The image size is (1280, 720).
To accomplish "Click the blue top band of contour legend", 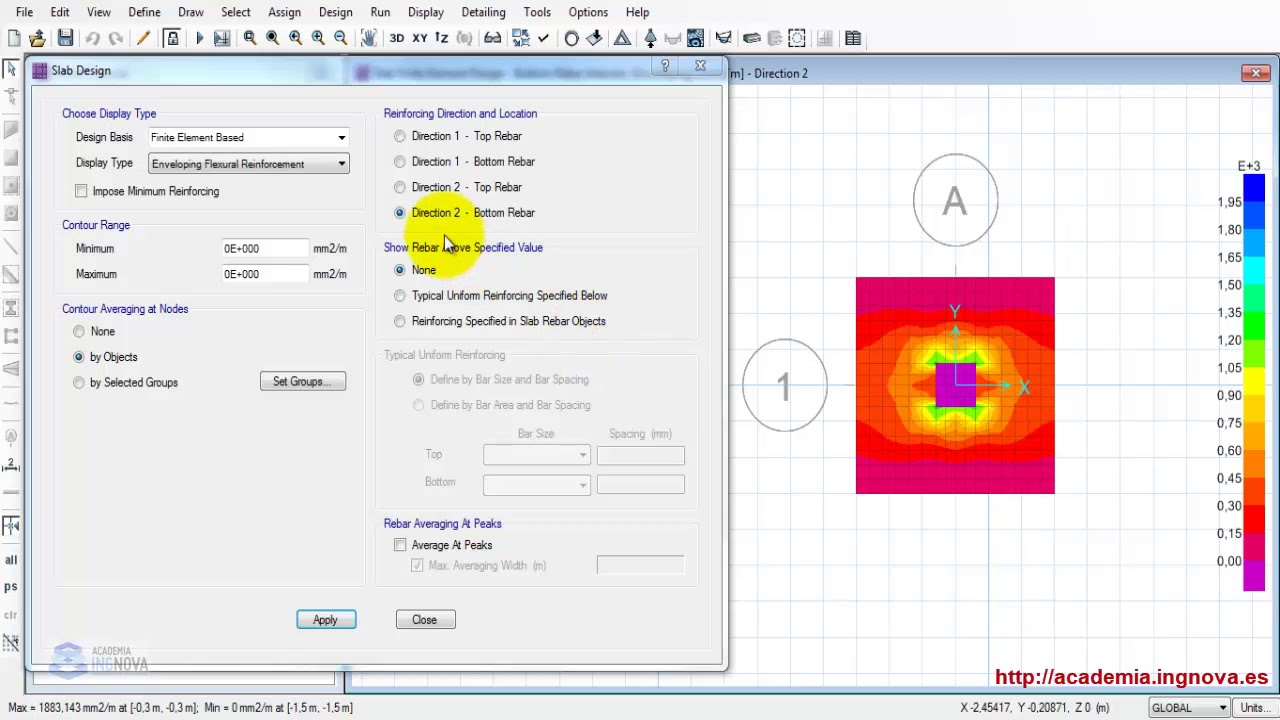I will coord(1254,188).
